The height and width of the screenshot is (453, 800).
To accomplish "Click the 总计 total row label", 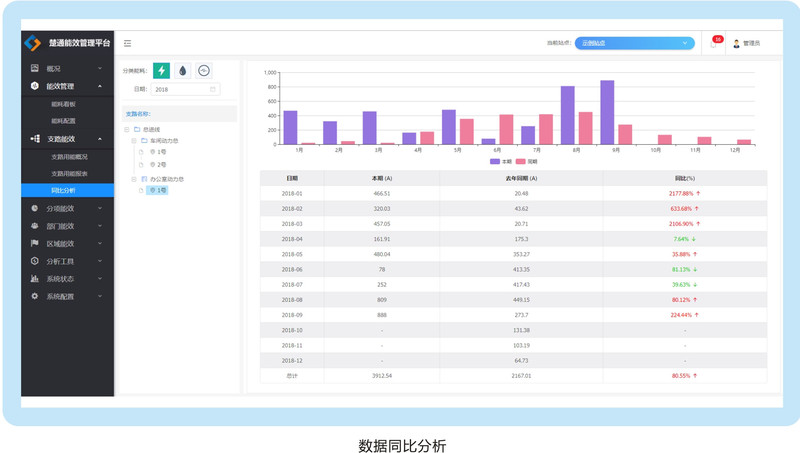I will coord(292,376).
